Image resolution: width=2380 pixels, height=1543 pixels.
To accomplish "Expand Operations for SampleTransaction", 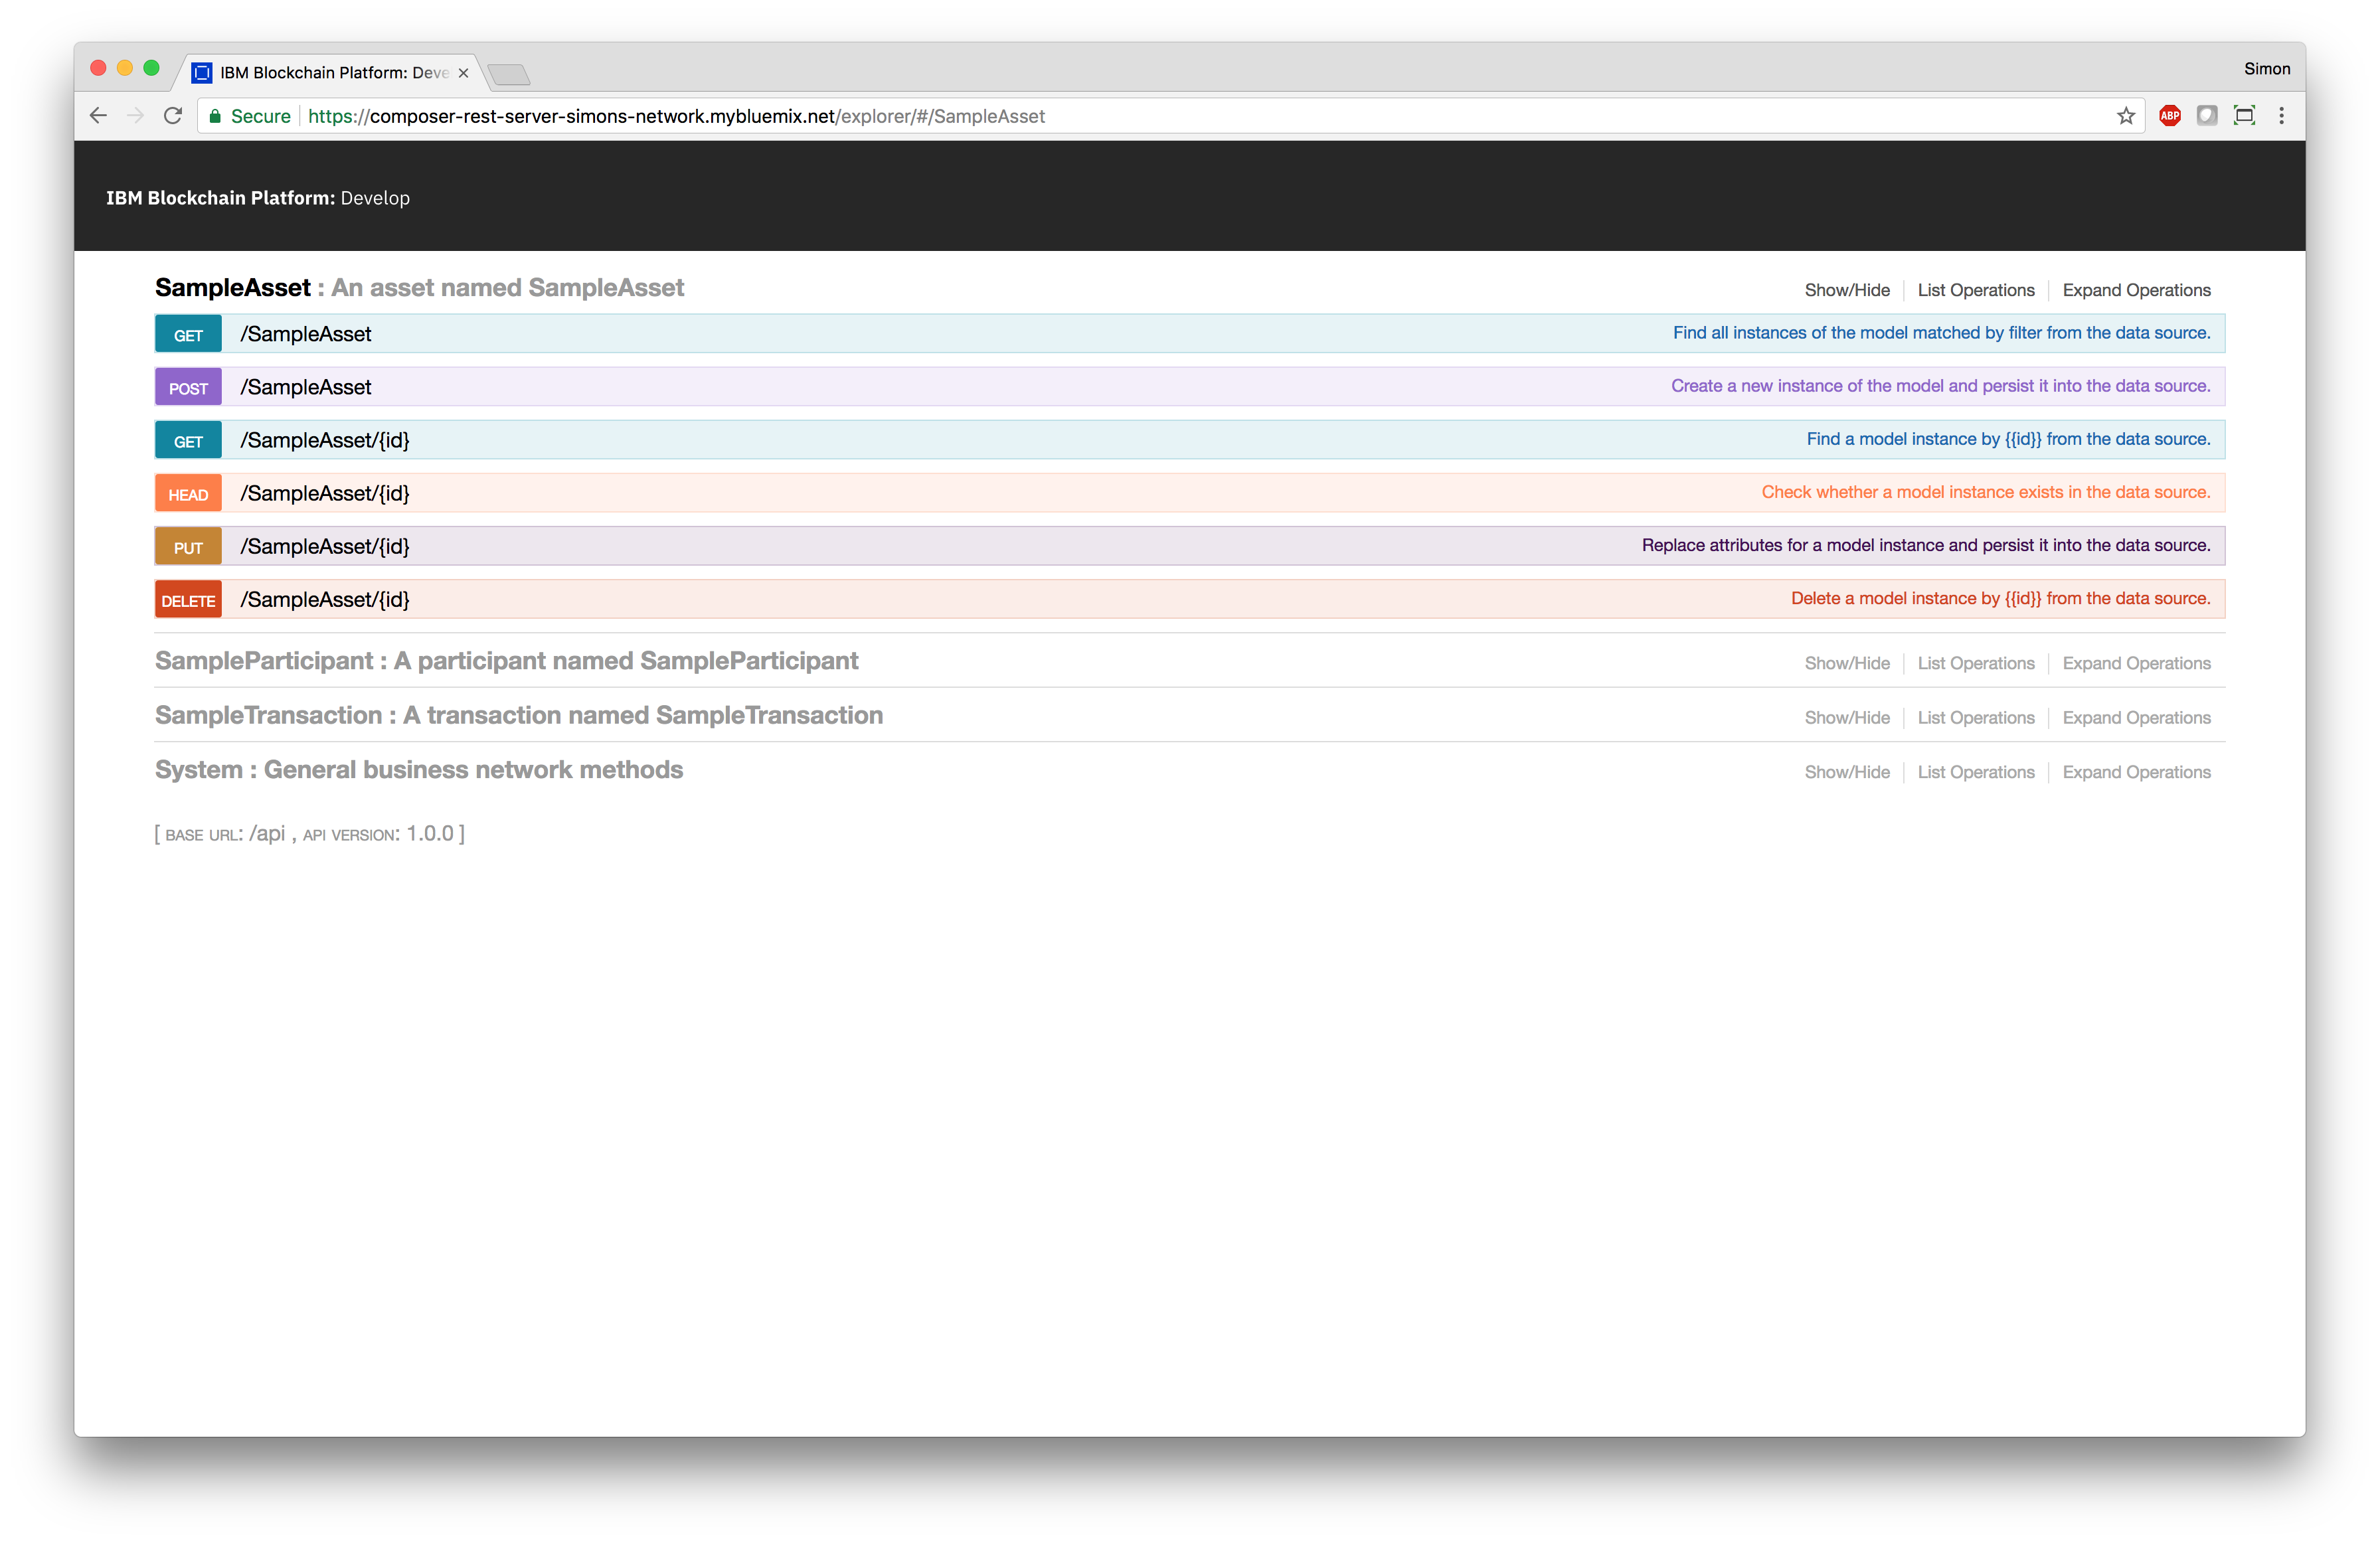I will pos(2135,718).
